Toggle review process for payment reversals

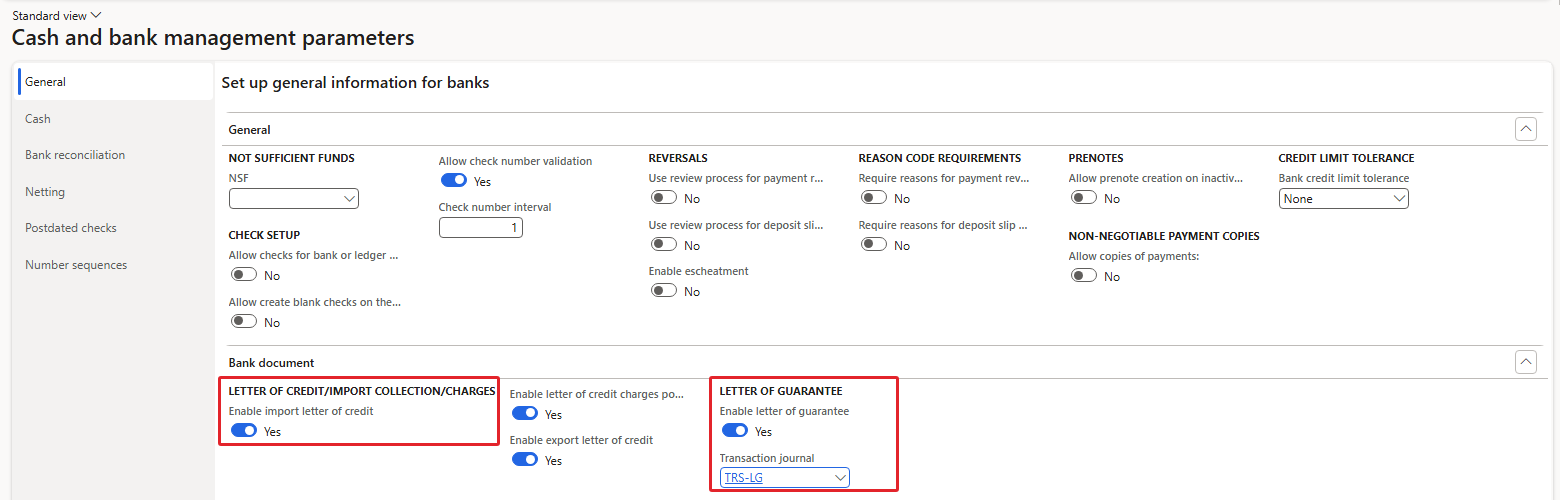pyautogui.click(x=664, y=198)
